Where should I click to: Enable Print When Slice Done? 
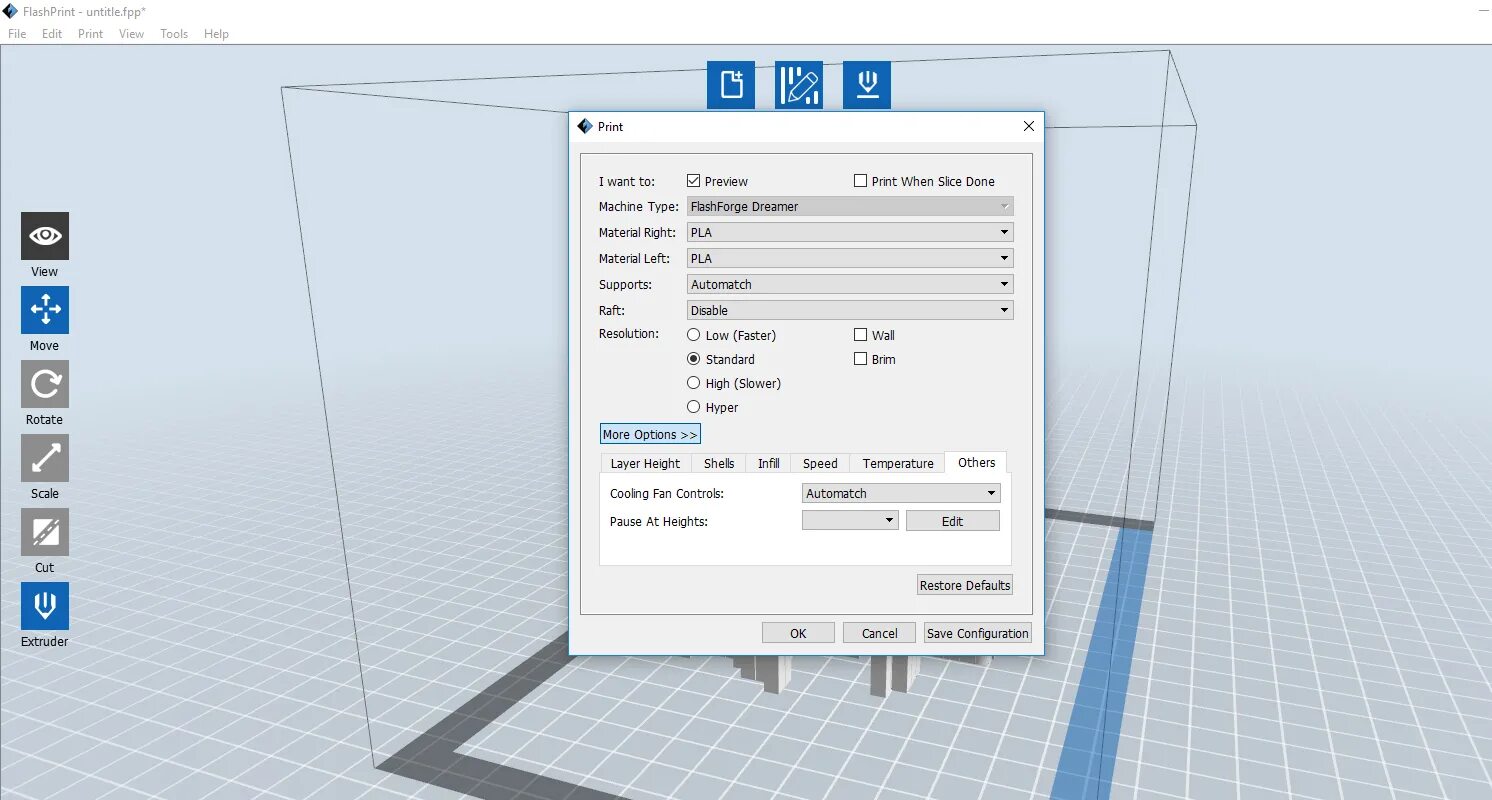pos(860,181)
